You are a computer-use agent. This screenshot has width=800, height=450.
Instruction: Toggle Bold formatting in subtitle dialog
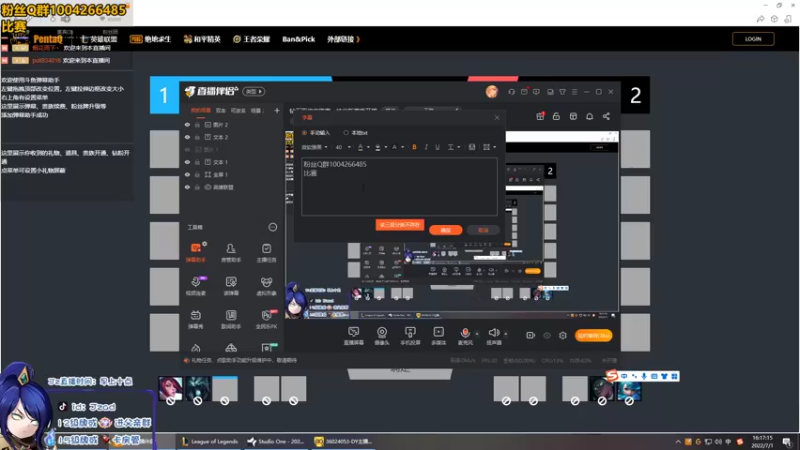click(x=414, y=147)
